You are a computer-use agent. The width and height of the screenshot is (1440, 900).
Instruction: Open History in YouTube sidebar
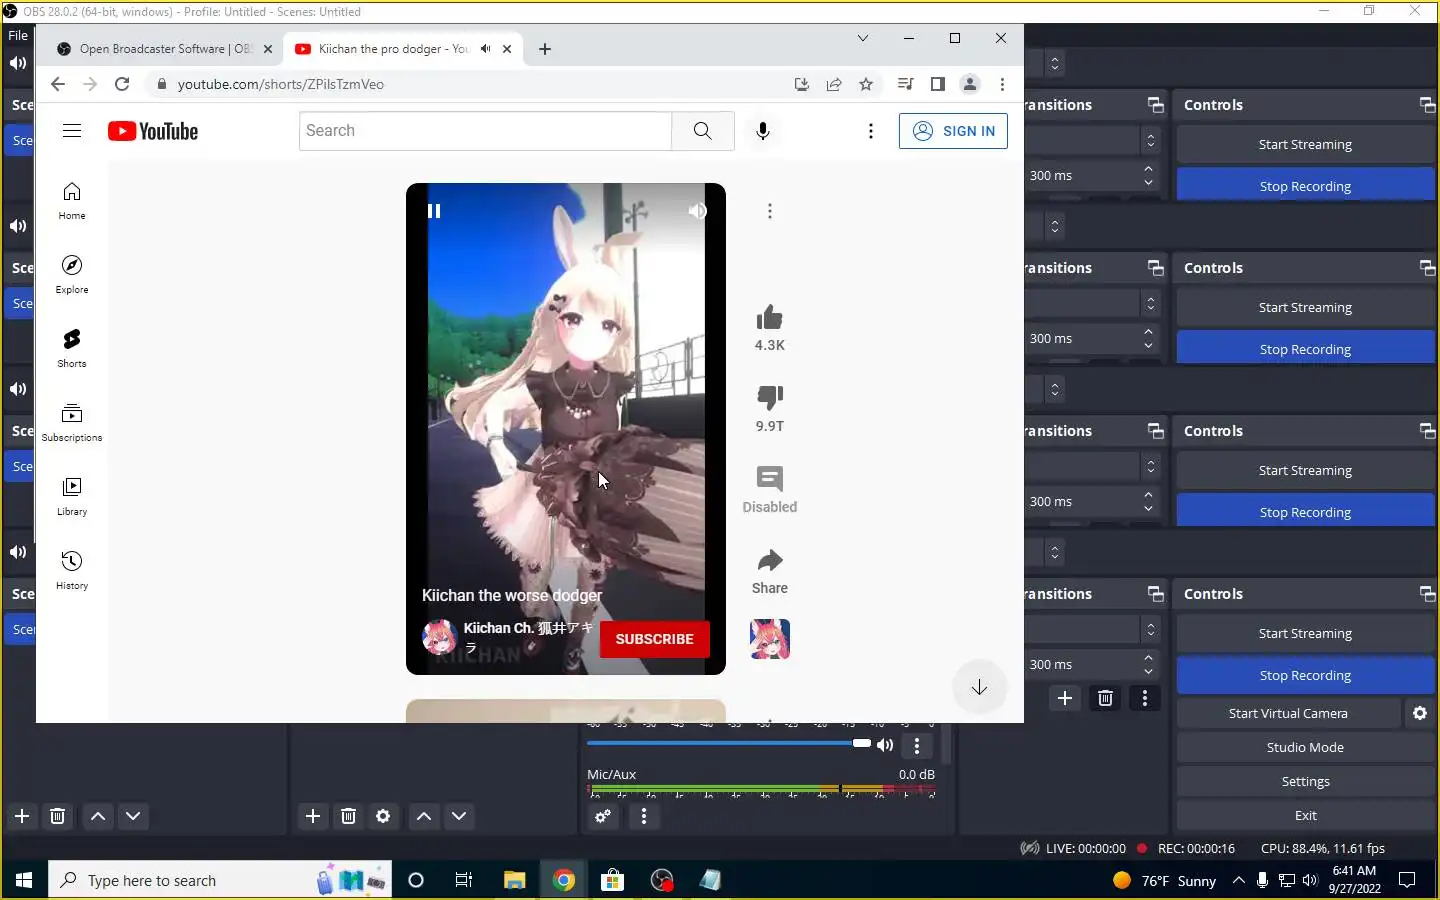click(72, 570)
